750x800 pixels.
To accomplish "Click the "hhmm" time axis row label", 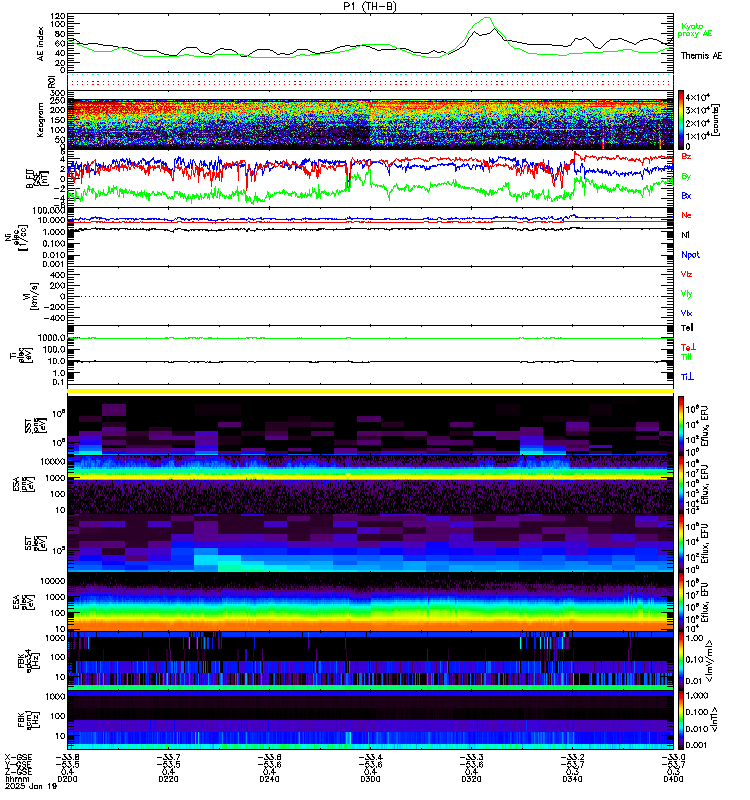I will (16, 779).
